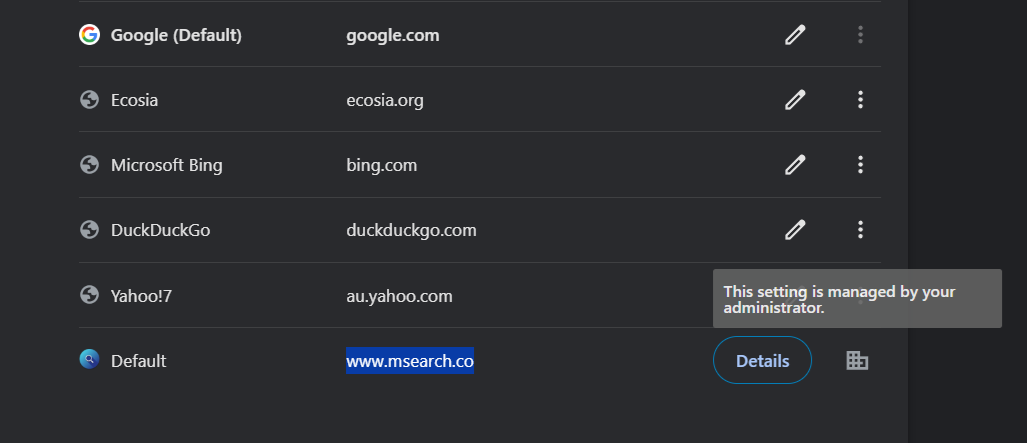Image resolution: width=1027 pixels, height=443 pixels.
Task: Click globe icon beside Ecosia
Action: (89, 100)
